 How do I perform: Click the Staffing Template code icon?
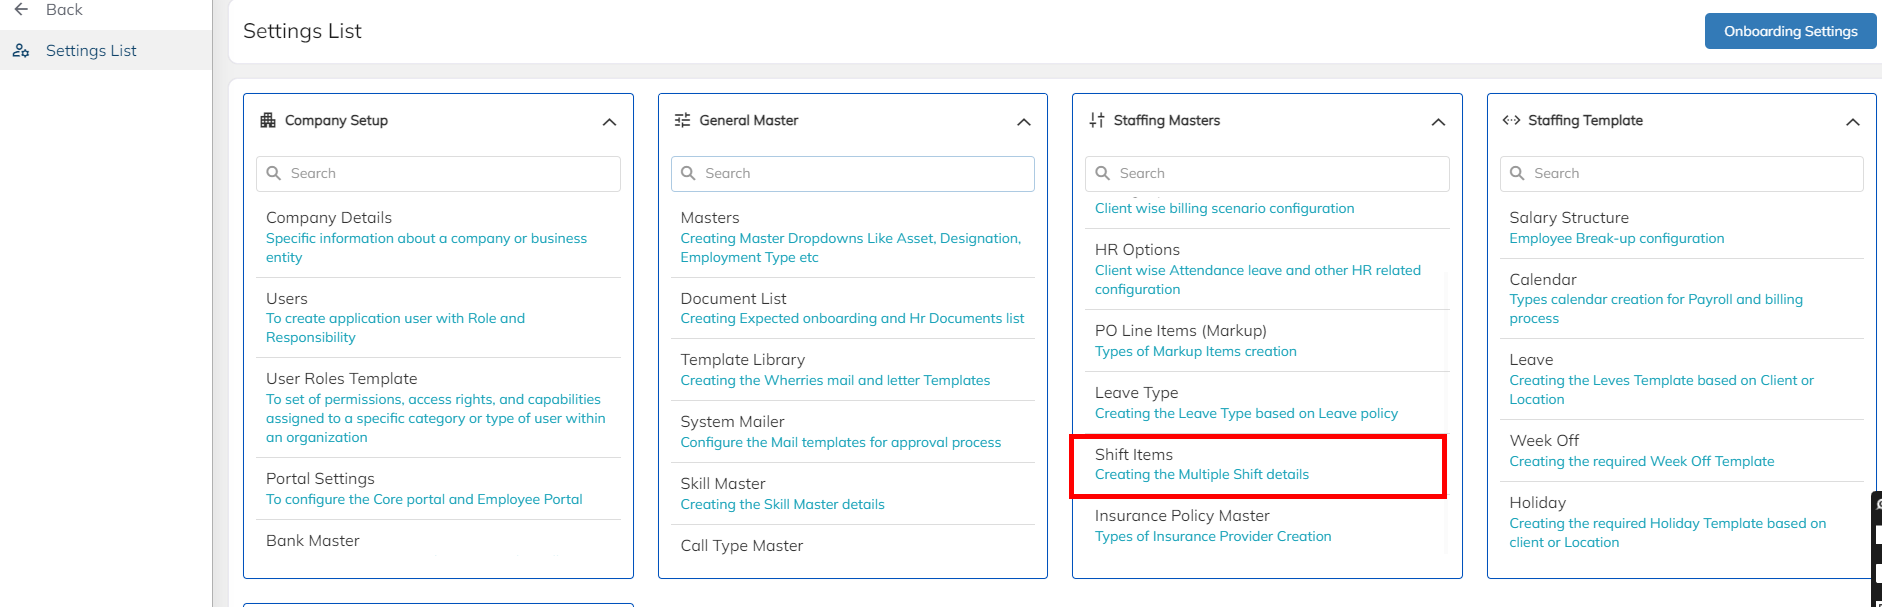pos(1511,120)
